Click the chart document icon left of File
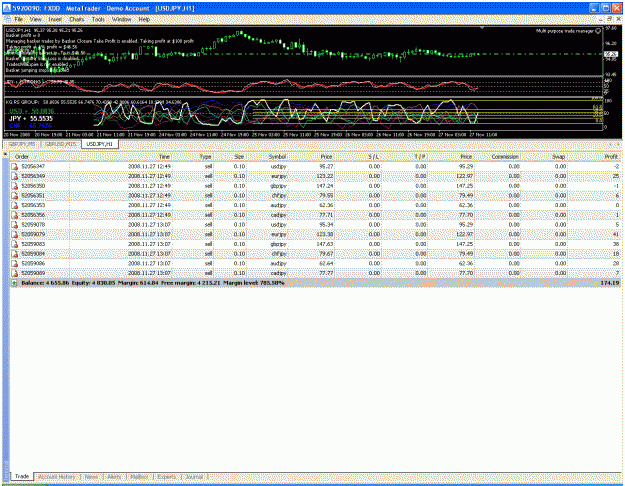 click(x=8, y=19)
